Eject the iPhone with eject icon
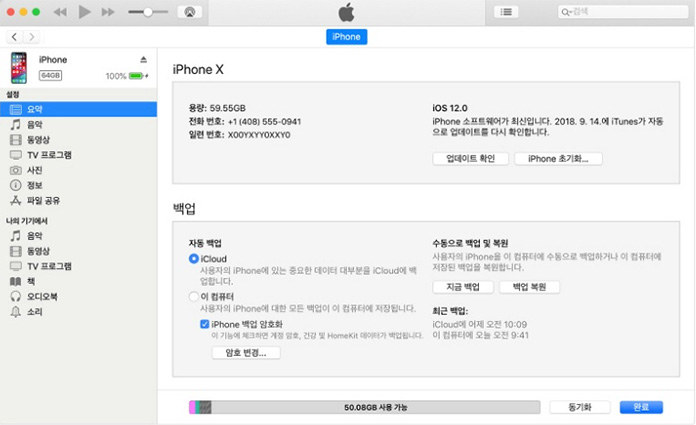Viewport: 696px width, 425px height. pos(143,60)
